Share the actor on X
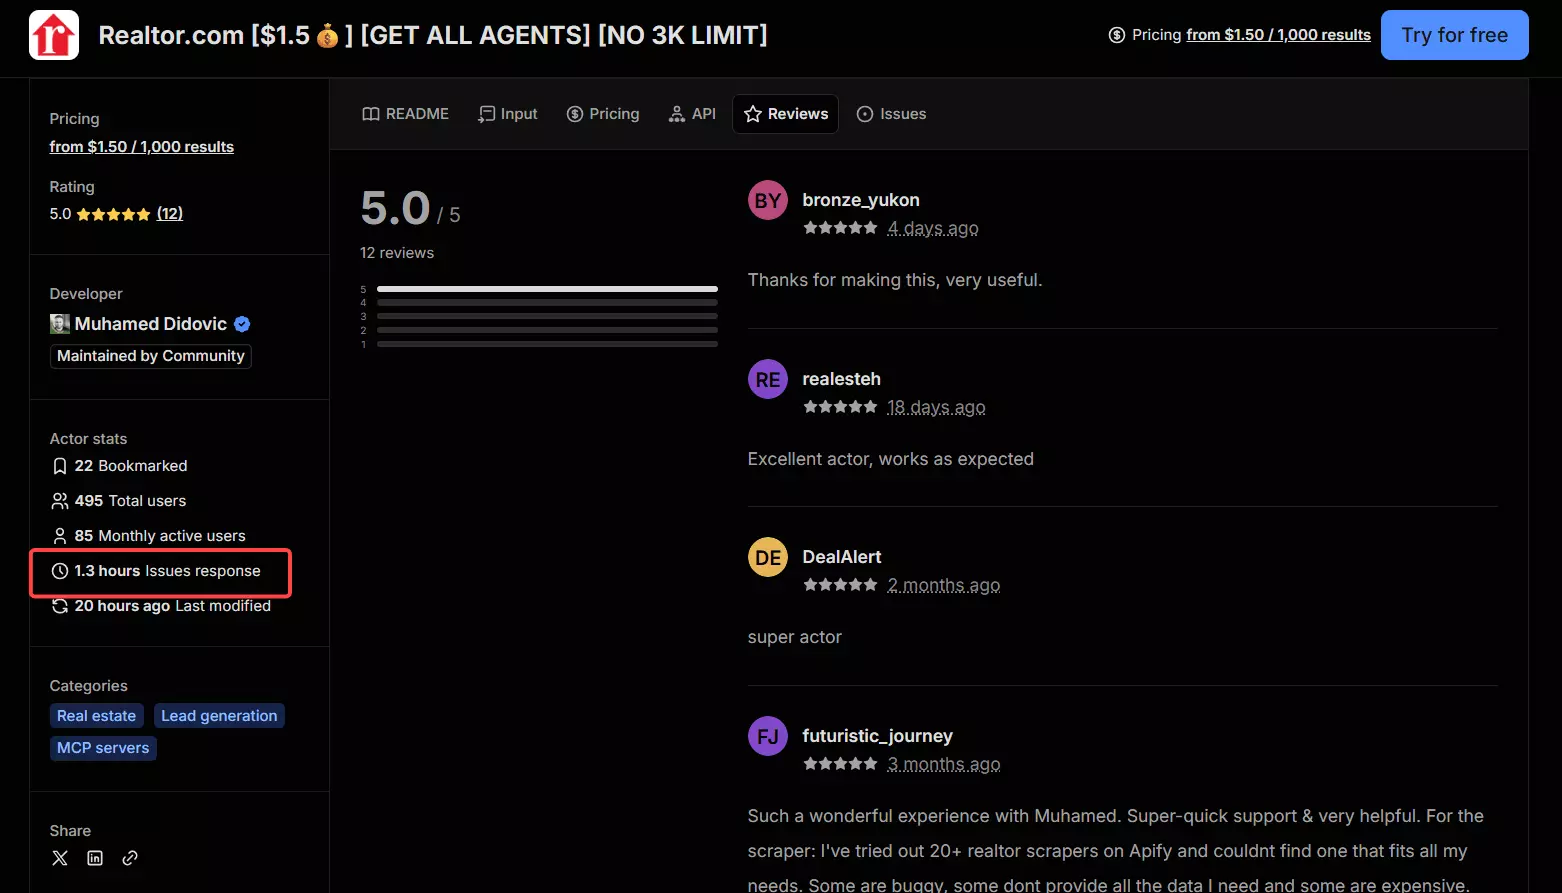1562x893 pixels. [60, 858]
